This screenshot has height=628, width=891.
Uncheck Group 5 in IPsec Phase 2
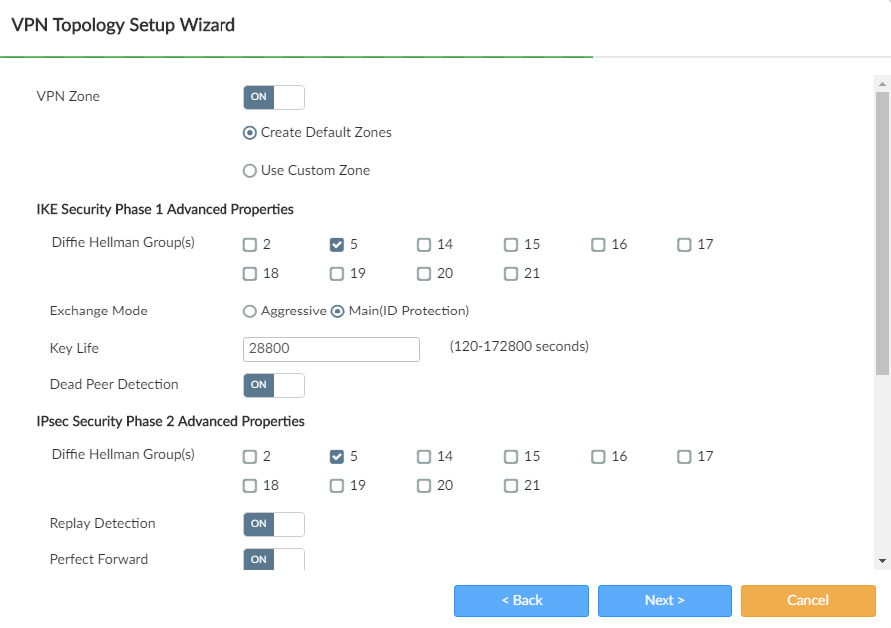point(337,456)
